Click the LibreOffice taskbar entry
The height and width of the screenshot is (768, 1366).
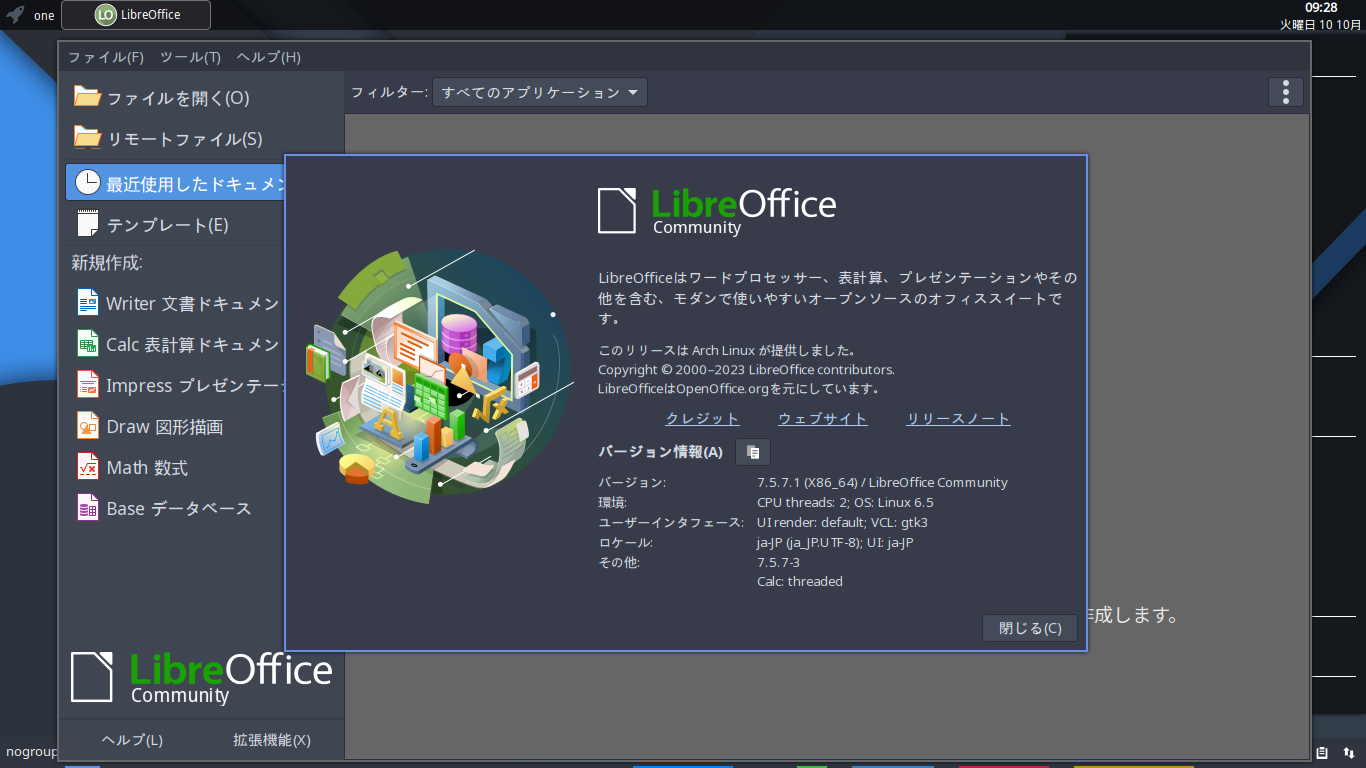click(136, 15)
